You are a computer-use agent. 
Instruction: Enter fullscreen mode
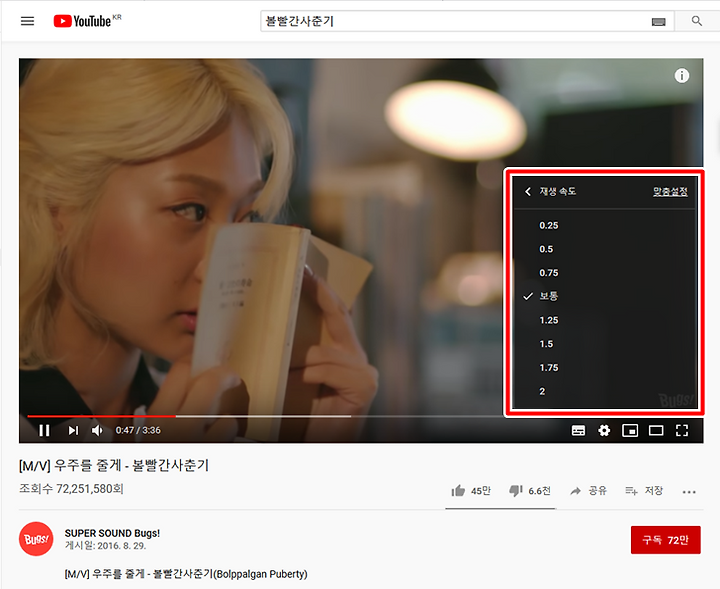[682, 430]
